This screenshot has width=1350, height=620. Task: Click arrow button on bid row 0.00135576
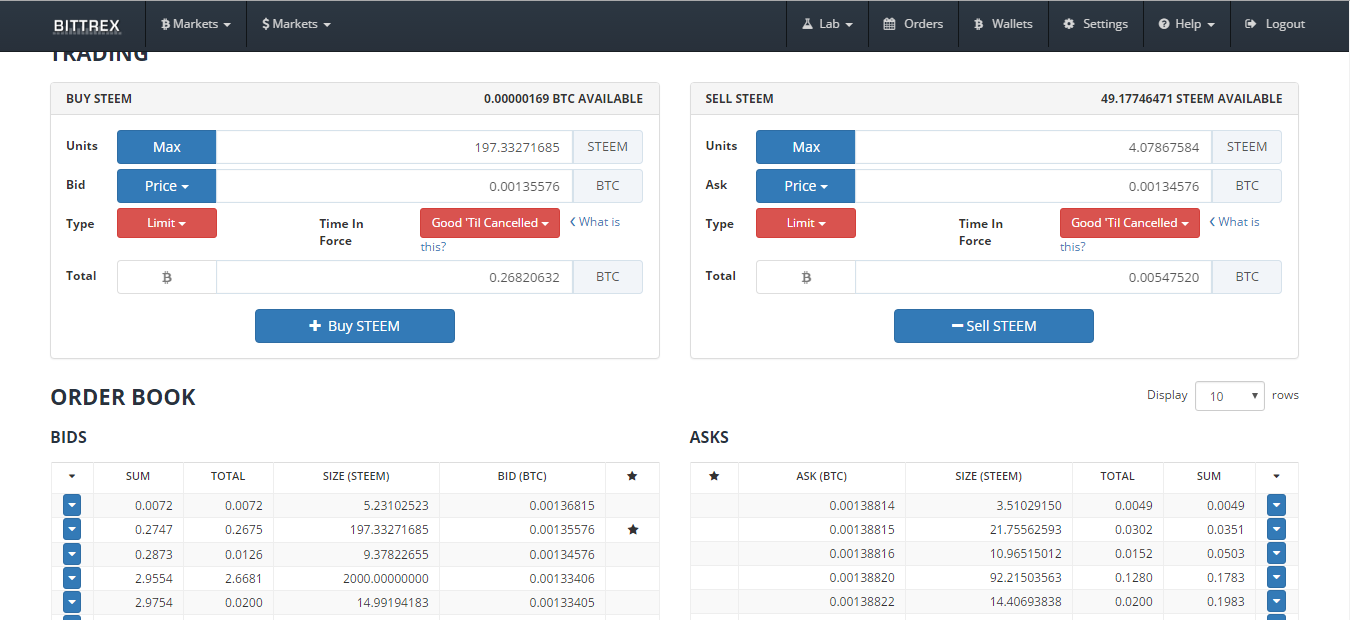tap(72, 529)
